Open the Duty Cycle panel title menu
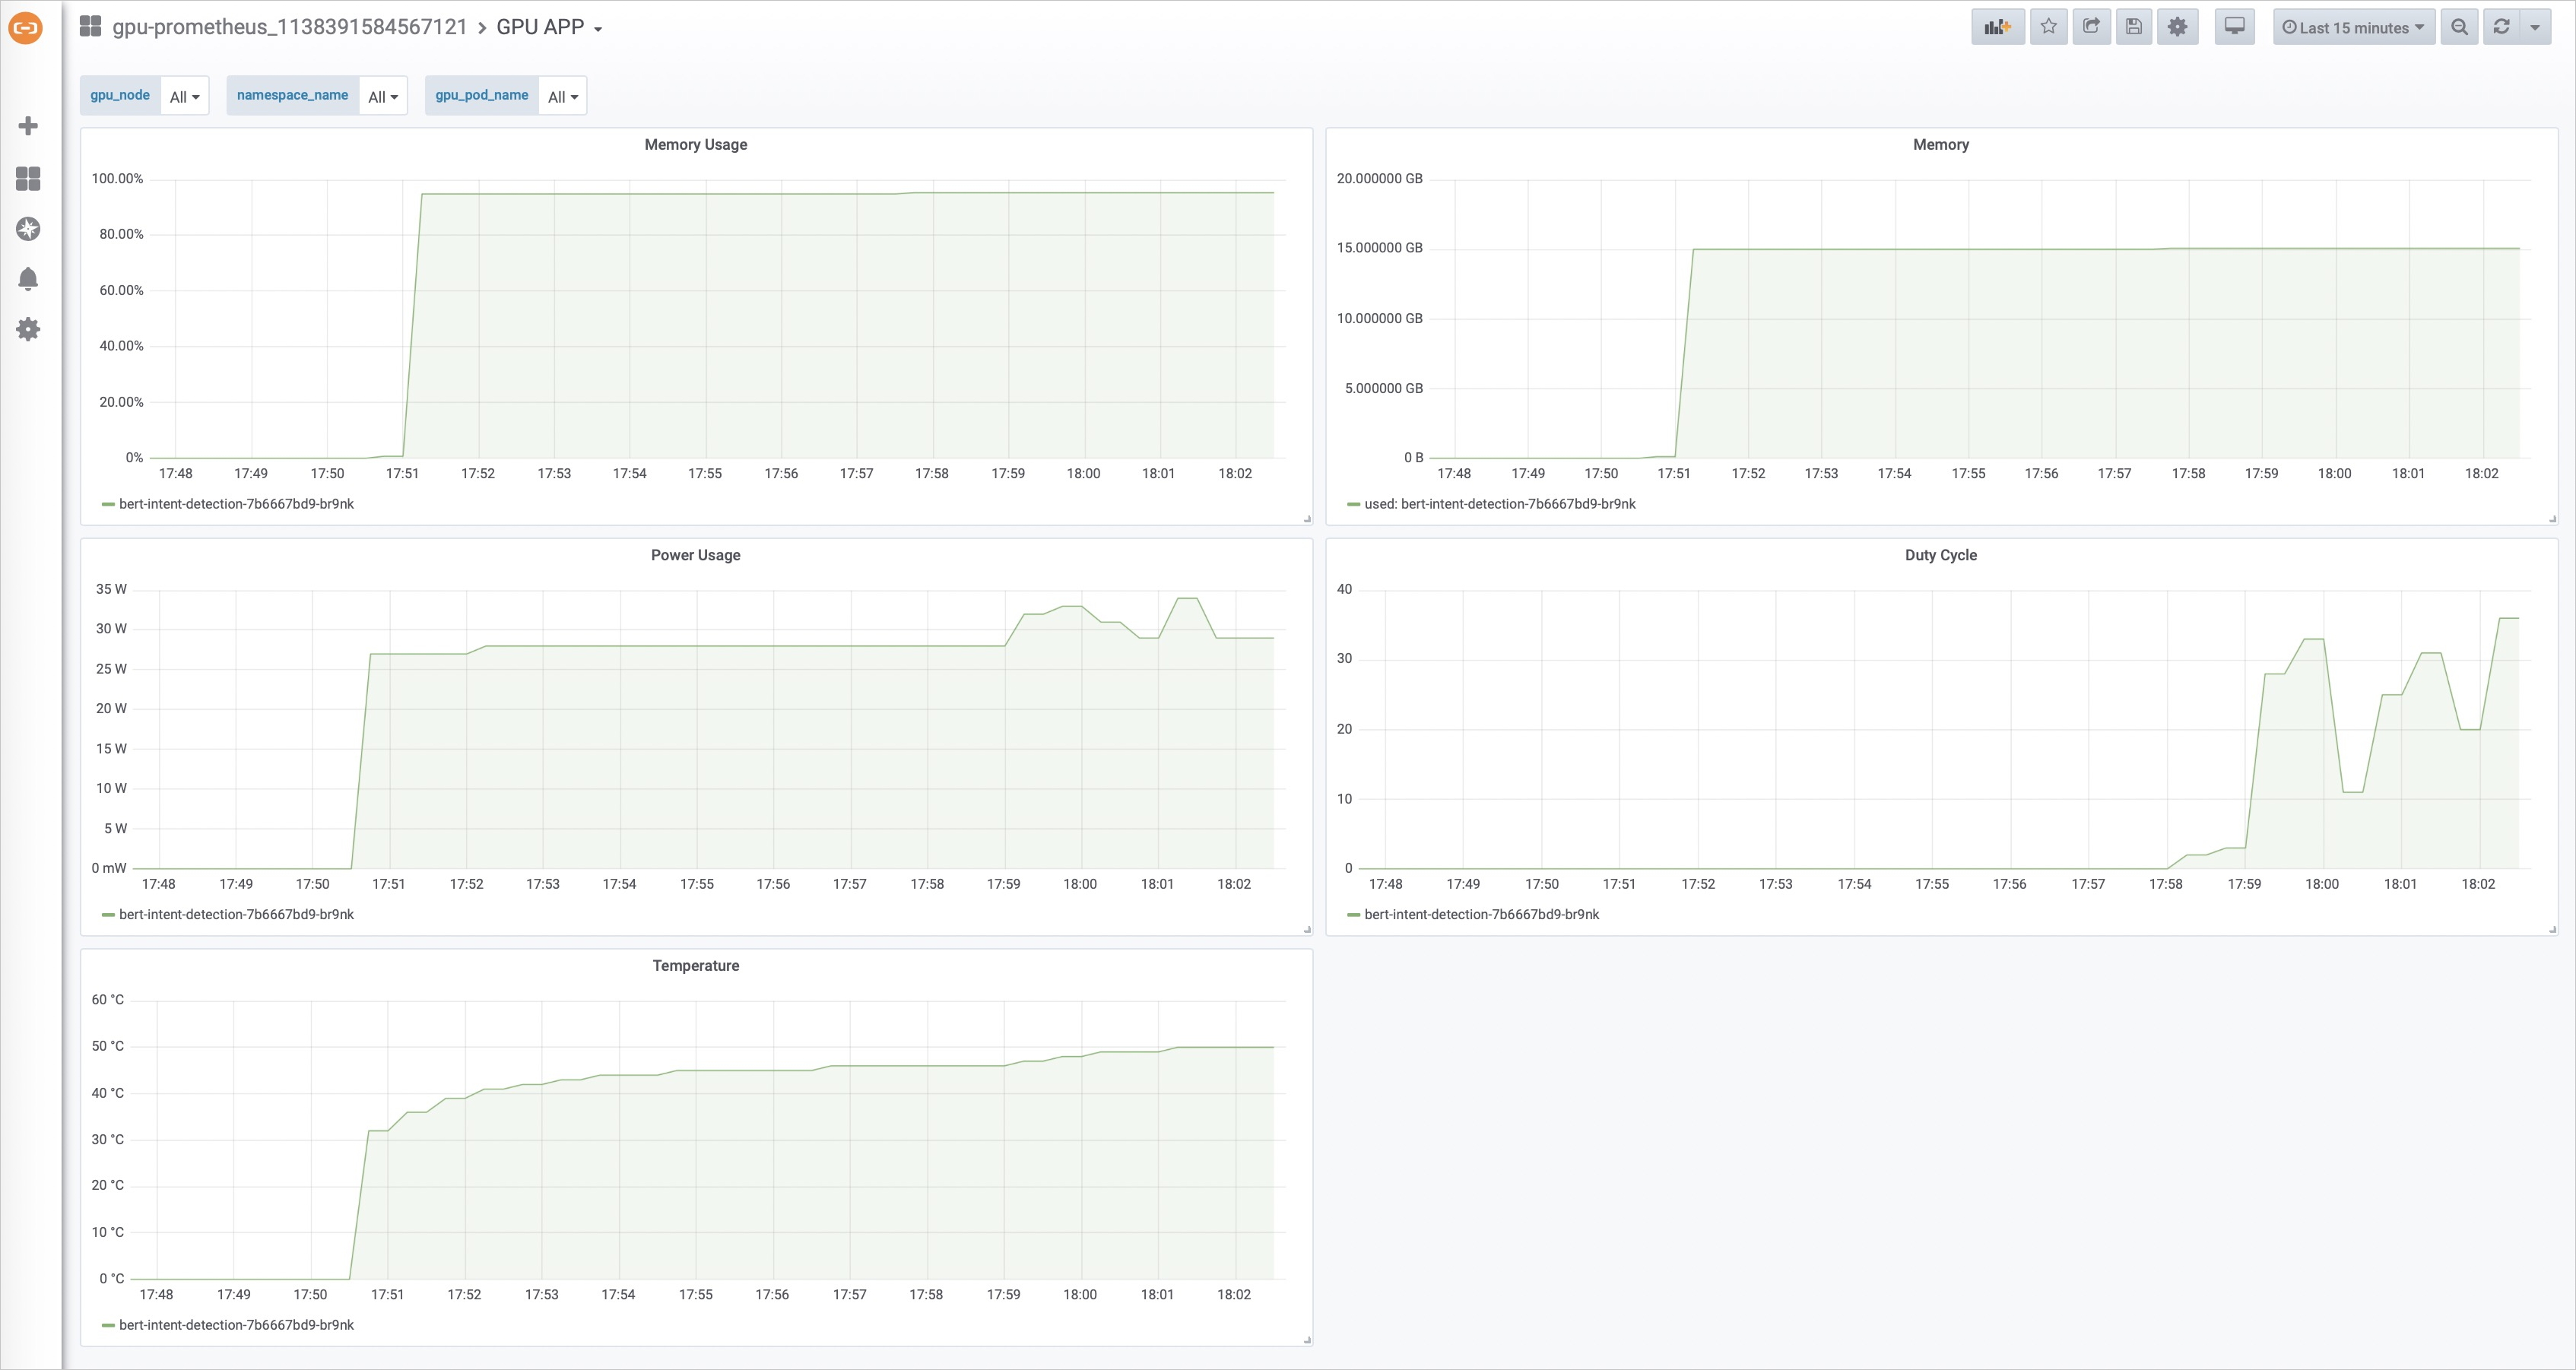 (1941, 555)
